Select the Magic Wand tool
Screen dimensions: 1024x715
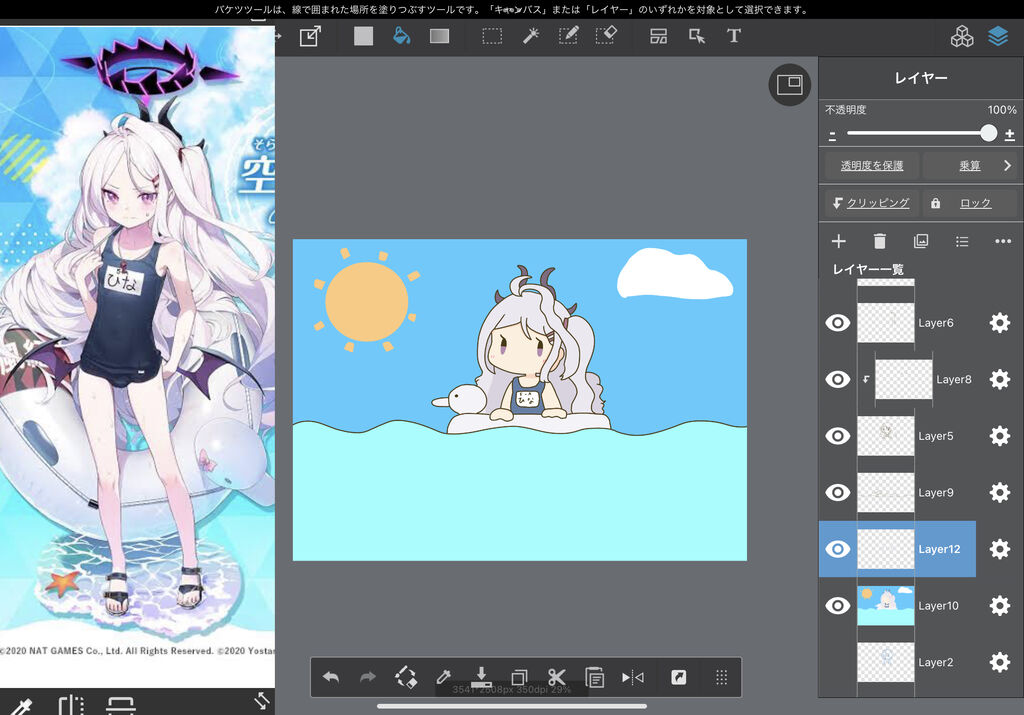pos(530,36)
